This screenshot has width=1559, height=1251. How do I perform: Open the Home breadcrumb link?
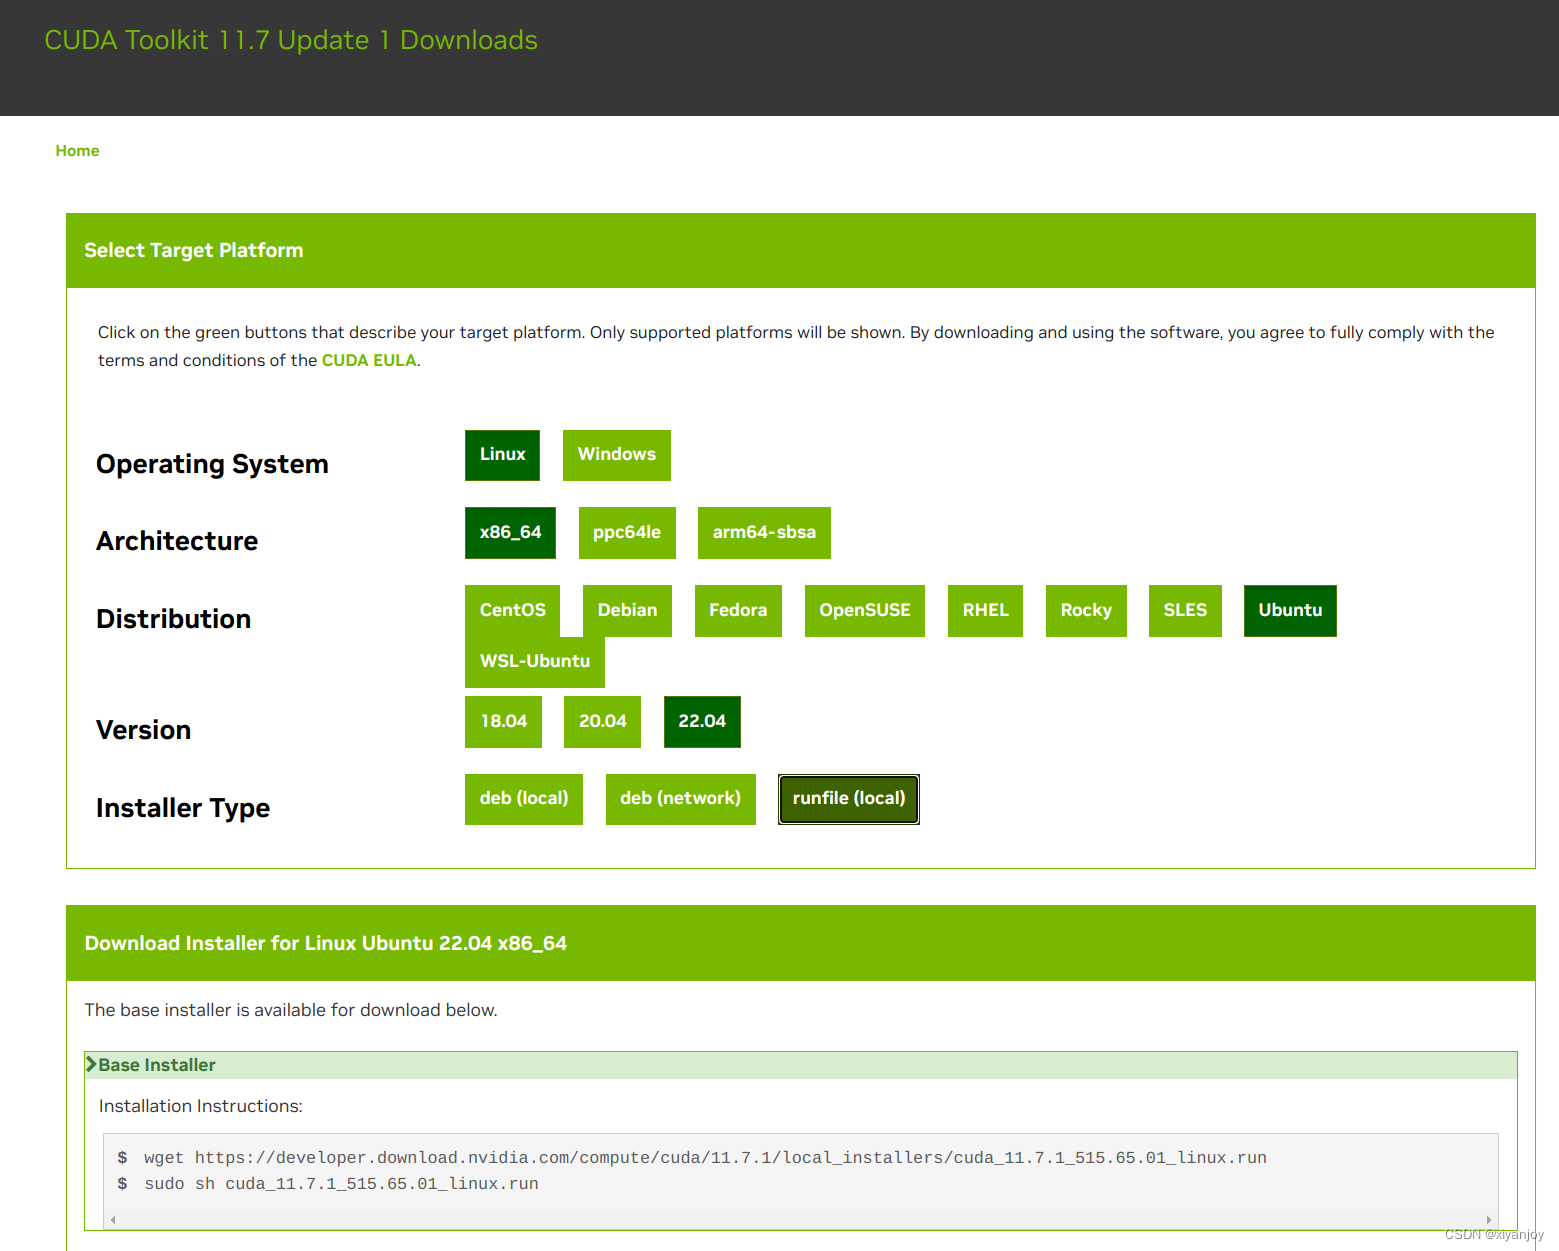pyautogui.click(x=77, y=151)
